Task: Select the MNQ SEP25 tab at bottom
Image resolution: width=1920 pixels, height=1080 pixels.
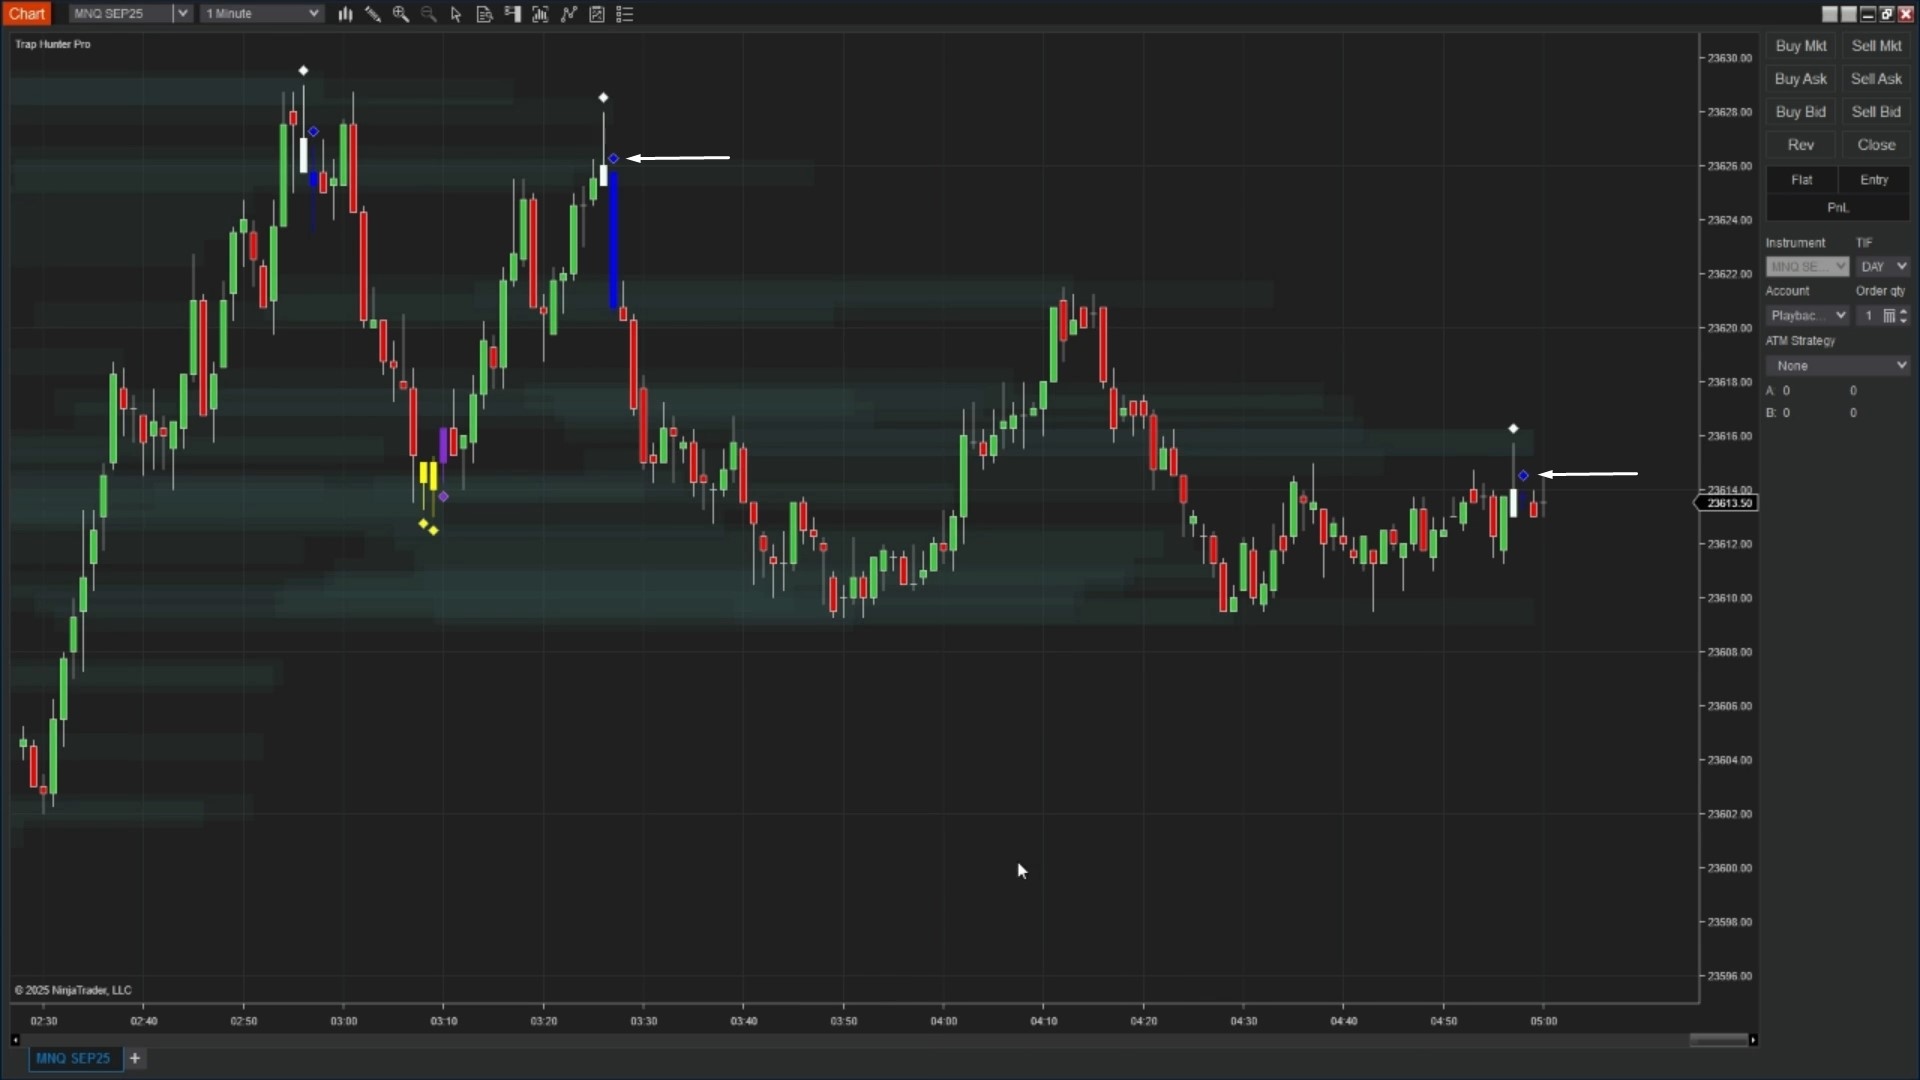Action: pos(73,1058)
